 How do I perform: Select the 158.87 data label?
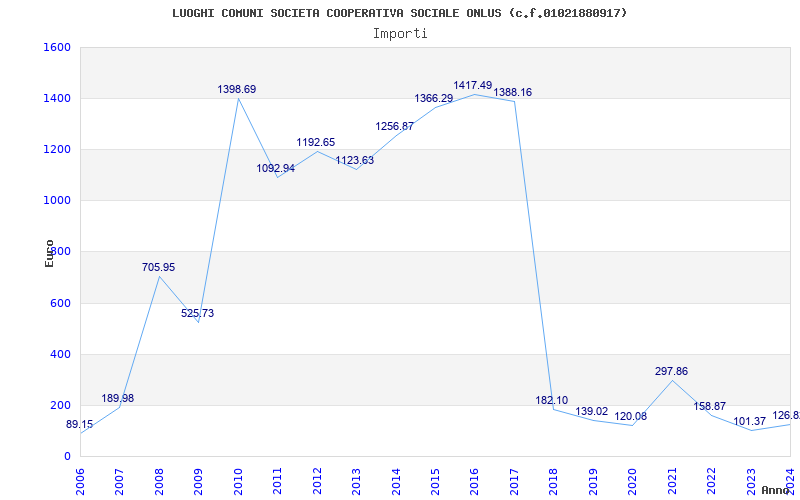pos(710,407)
